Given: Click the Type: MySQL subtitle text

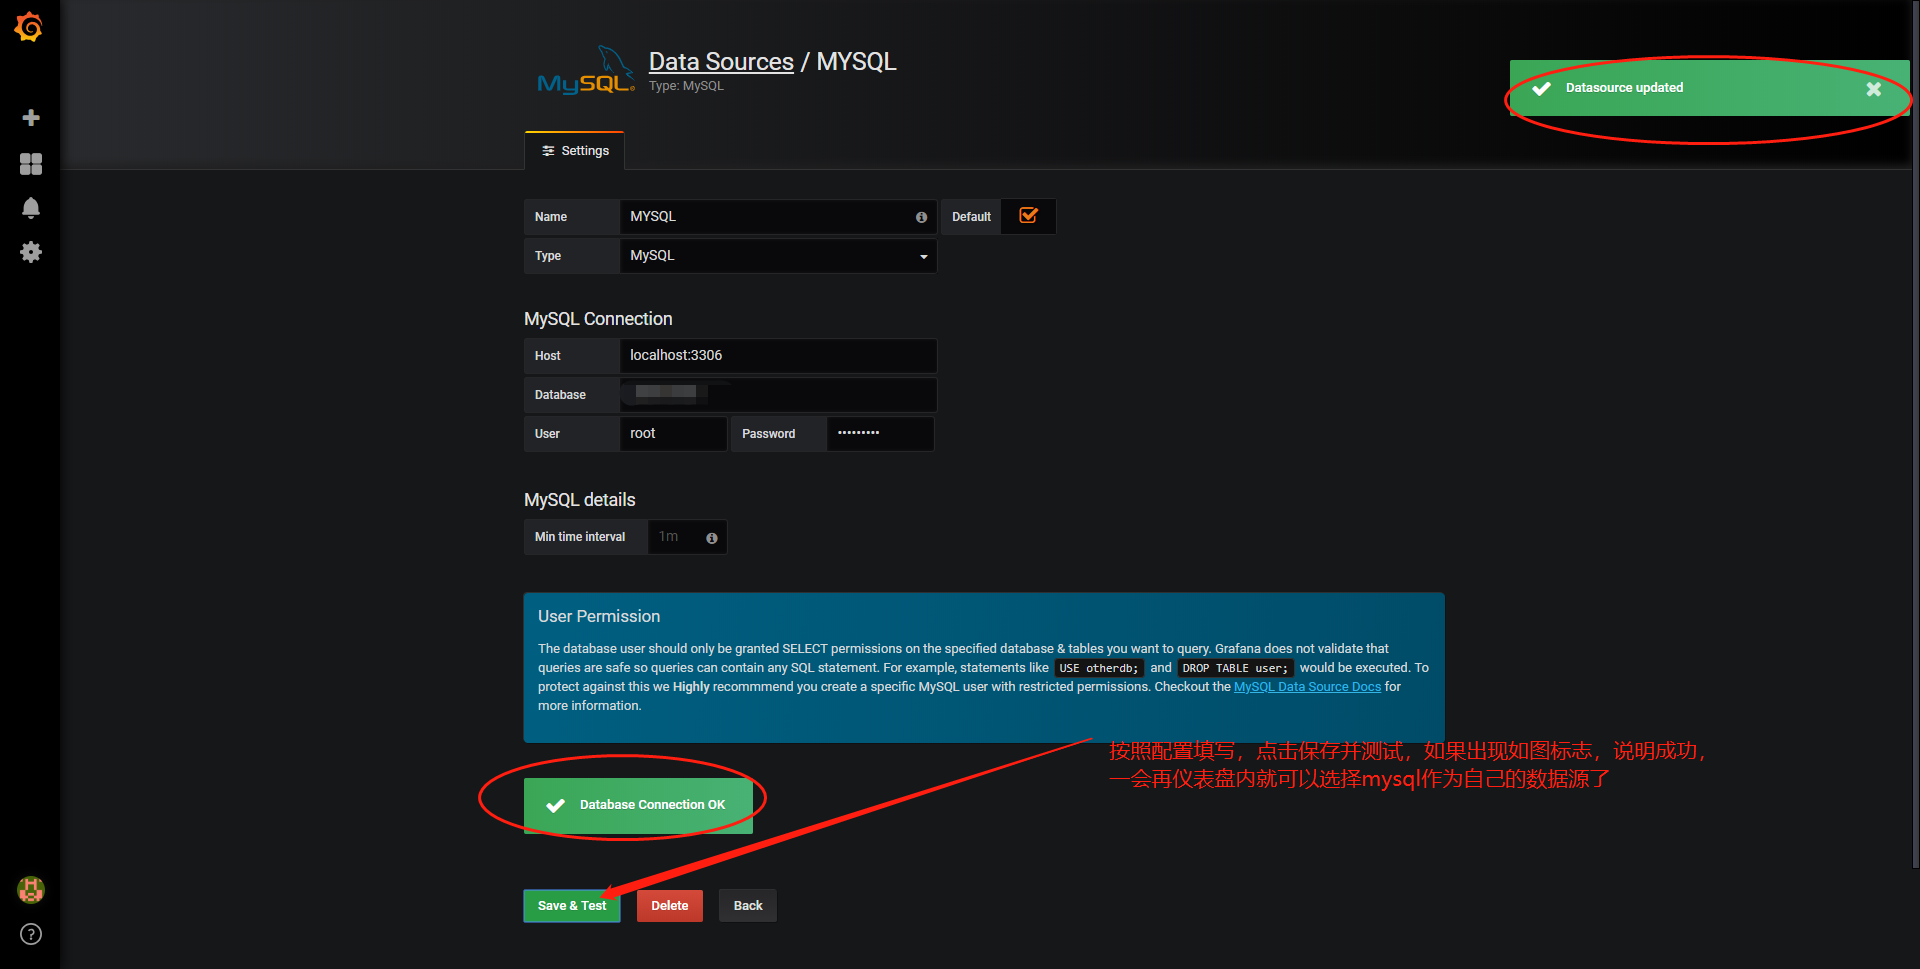Looking at the screenshot, I should tap(686, 86).
